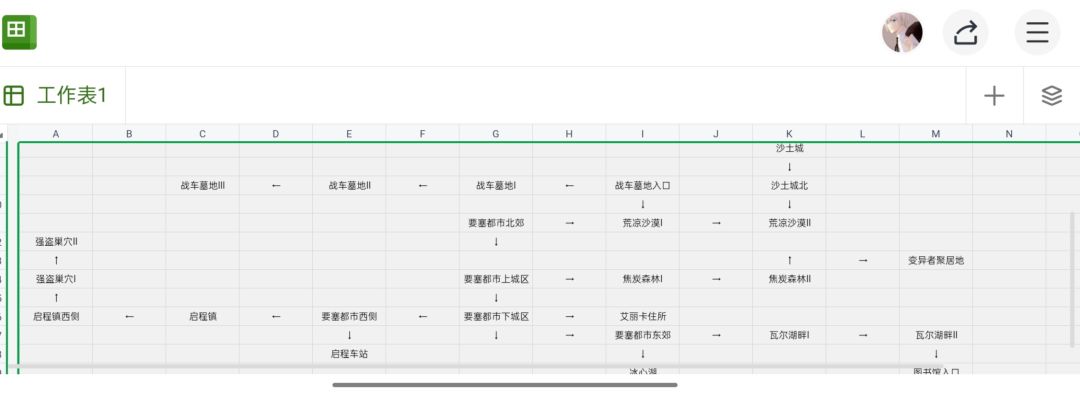
Task: Select the cell 瓦尔湖畔II
Action: click(936, 335)
